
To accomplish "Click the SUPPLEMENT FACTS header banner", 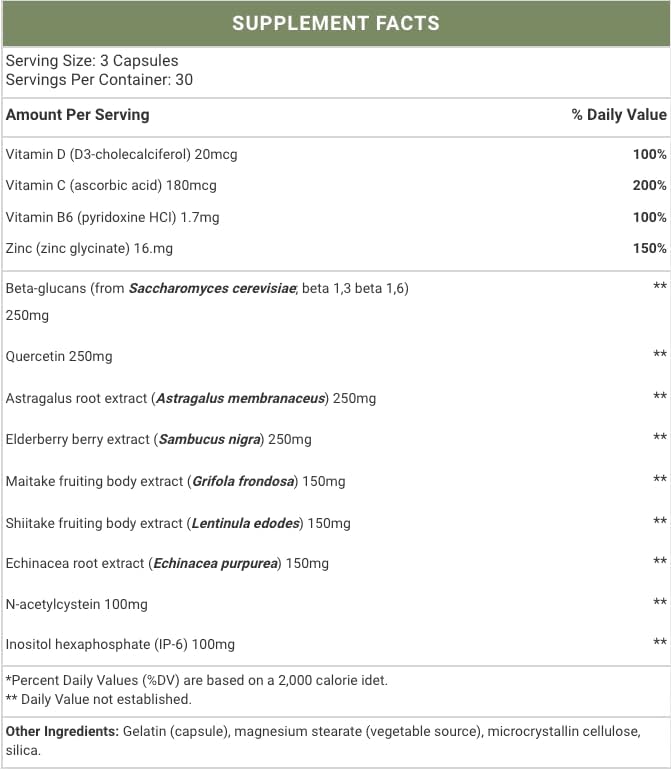I will [x=336, y=24].
